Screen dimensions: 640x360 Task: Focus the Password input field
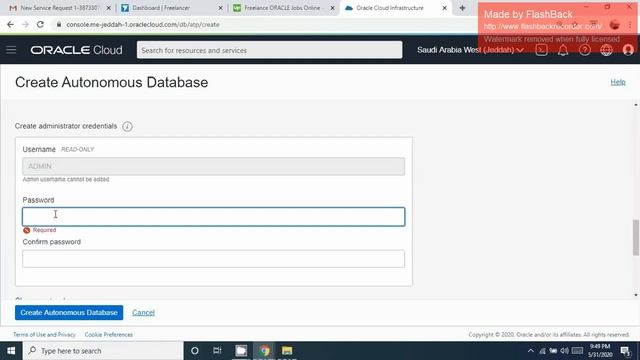tap(213, 217)
